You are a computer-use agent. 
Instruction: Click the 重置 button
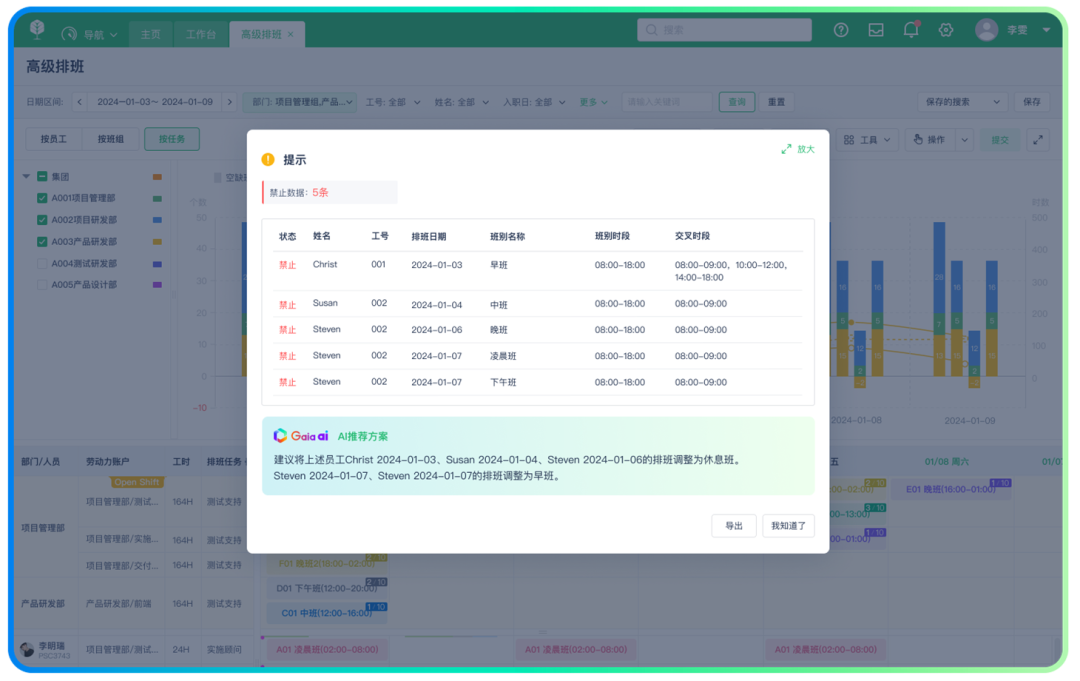[x=776, y=102]
